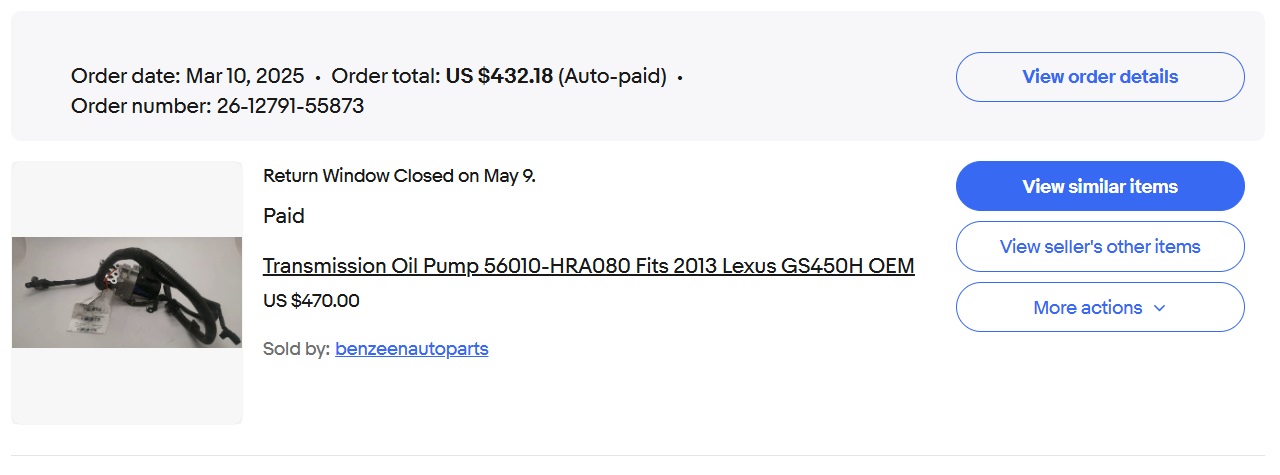1280x475 pixels.
Task: Click the 'Order total:' label
Action: 386,76
